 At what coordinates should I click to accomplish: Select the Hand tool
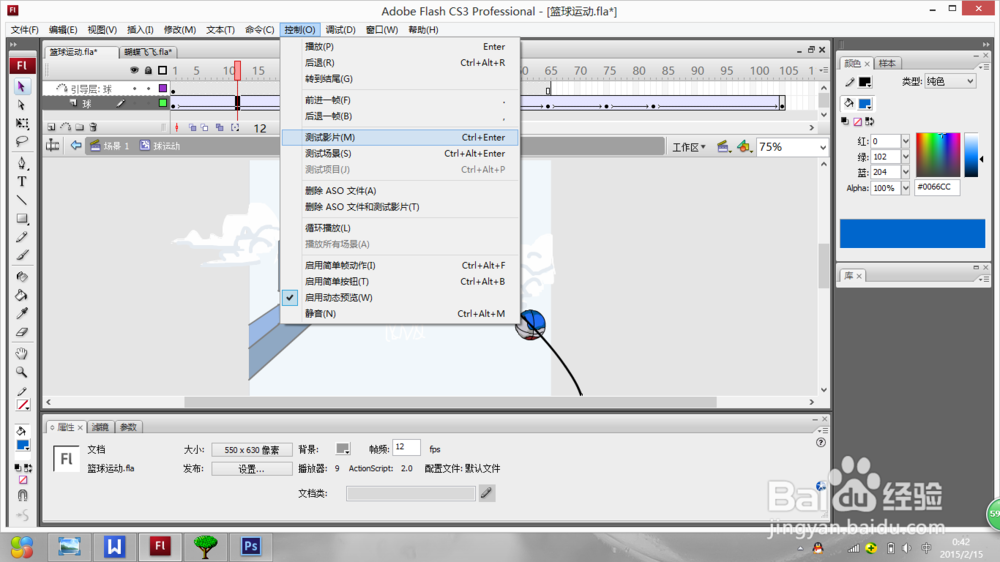pos(22,353)
